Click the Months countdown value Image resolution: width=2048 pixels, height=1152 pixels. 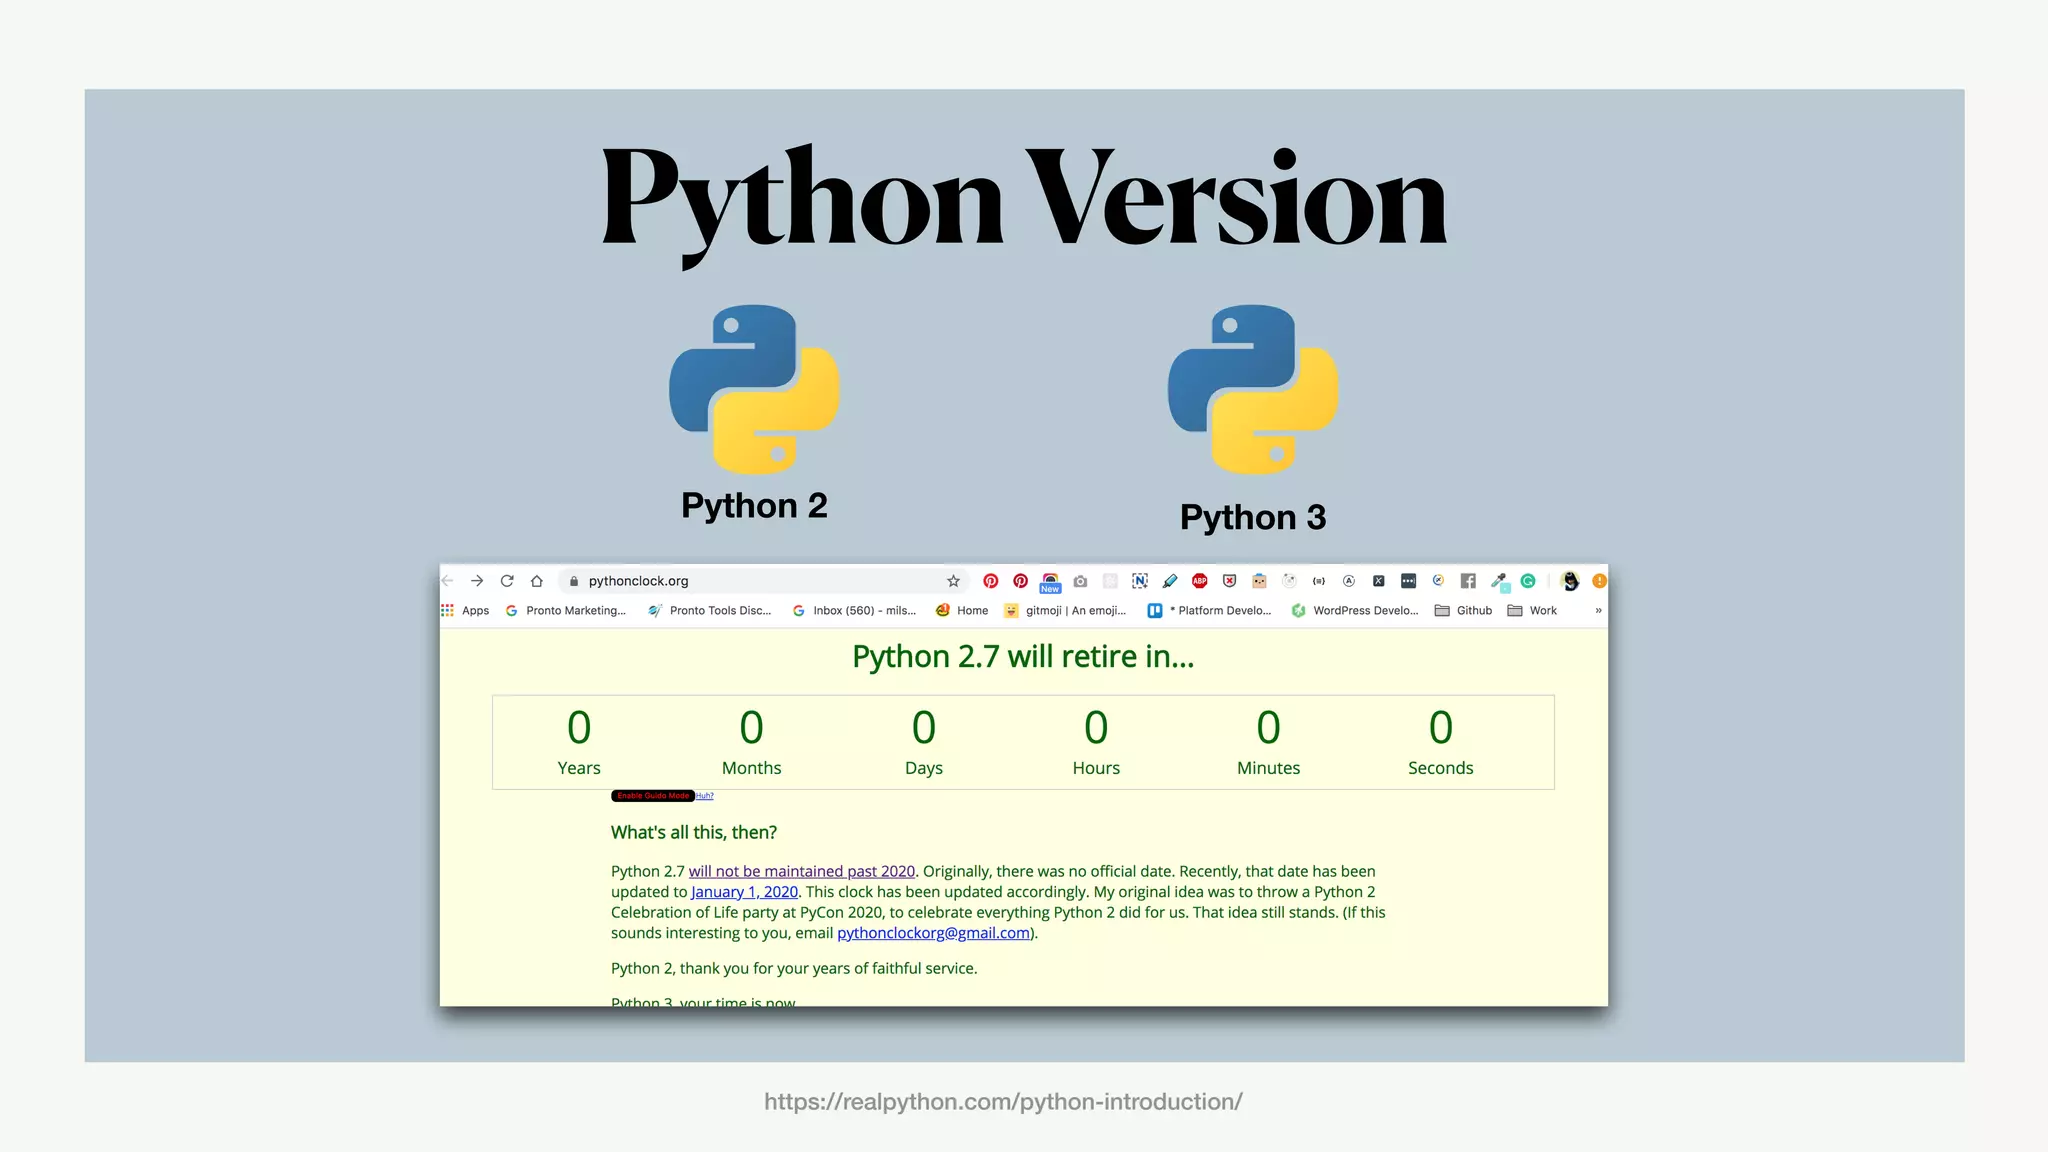pyautogui.click(x=751, y=728)
